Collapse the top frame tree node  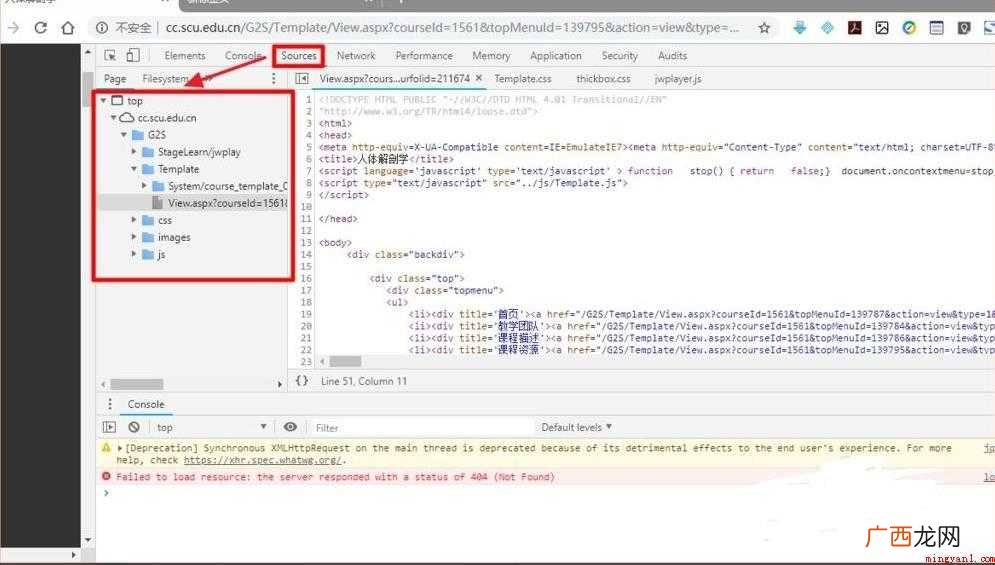coord(103,100)
